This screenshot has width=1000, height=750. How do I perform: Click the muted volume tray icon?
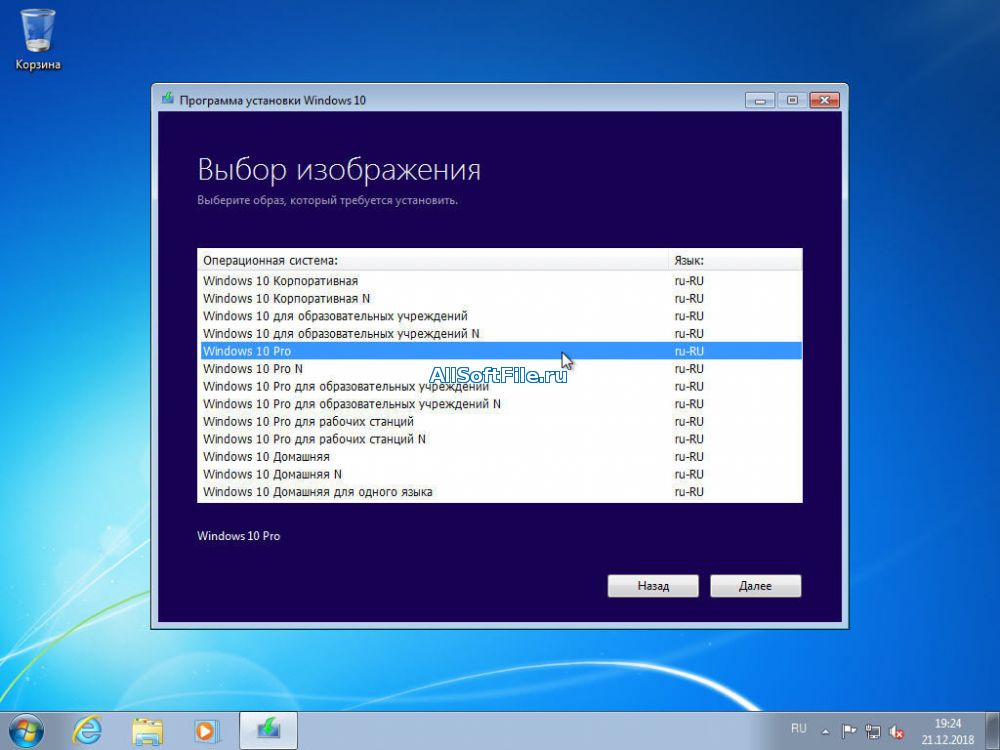(897, 730)
